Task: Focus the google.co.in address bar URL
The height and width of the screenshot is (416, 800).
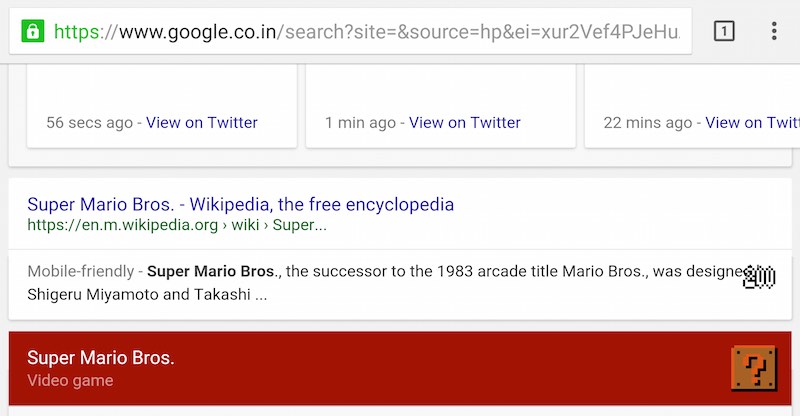Action: 367,32
